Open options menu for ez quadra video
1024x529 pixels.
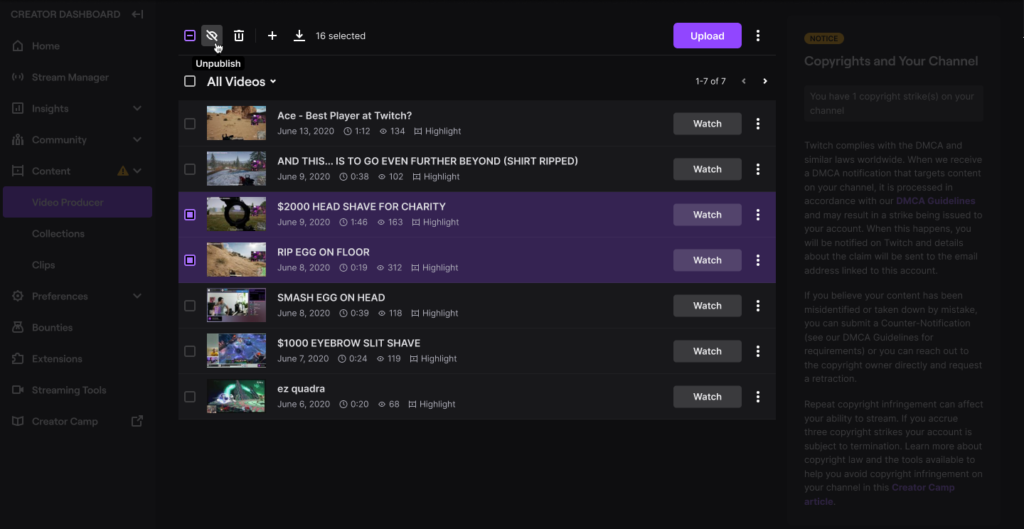pyautogui.click(x=758, y=396)
